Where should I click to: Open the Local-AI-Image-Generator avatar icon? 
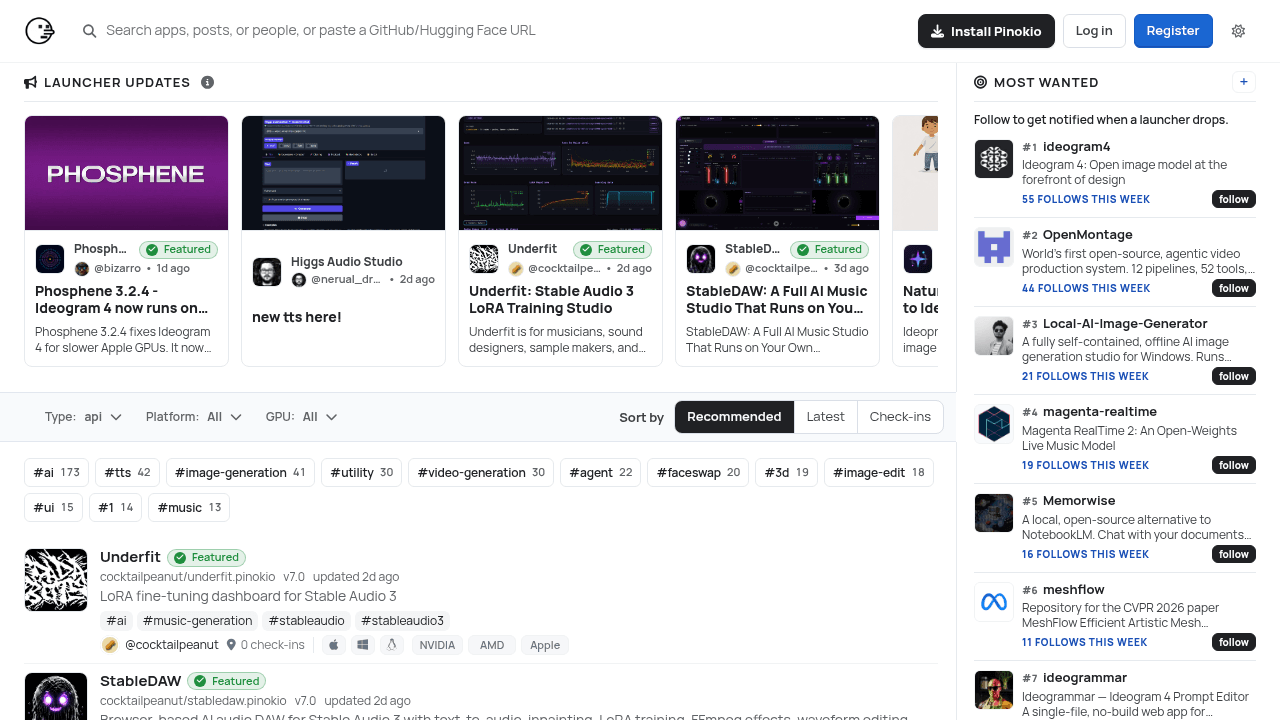pos(994,336)
